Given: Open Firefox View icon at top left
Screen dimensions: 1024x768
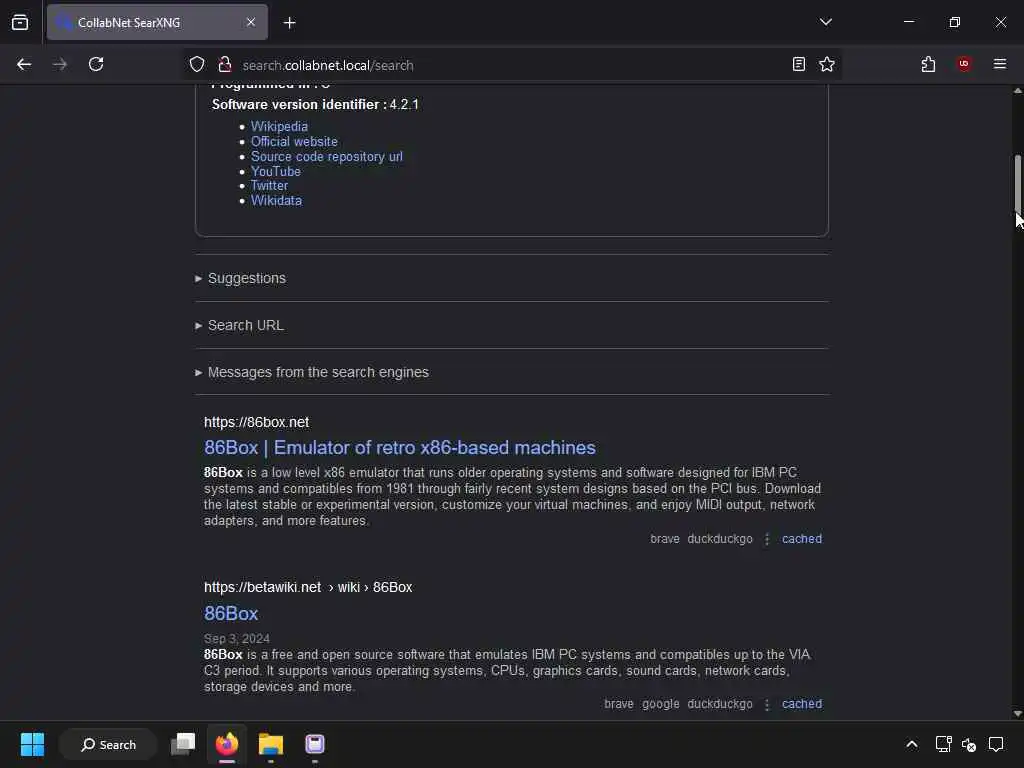Looking at the screenshot, I should coord(20,22).
